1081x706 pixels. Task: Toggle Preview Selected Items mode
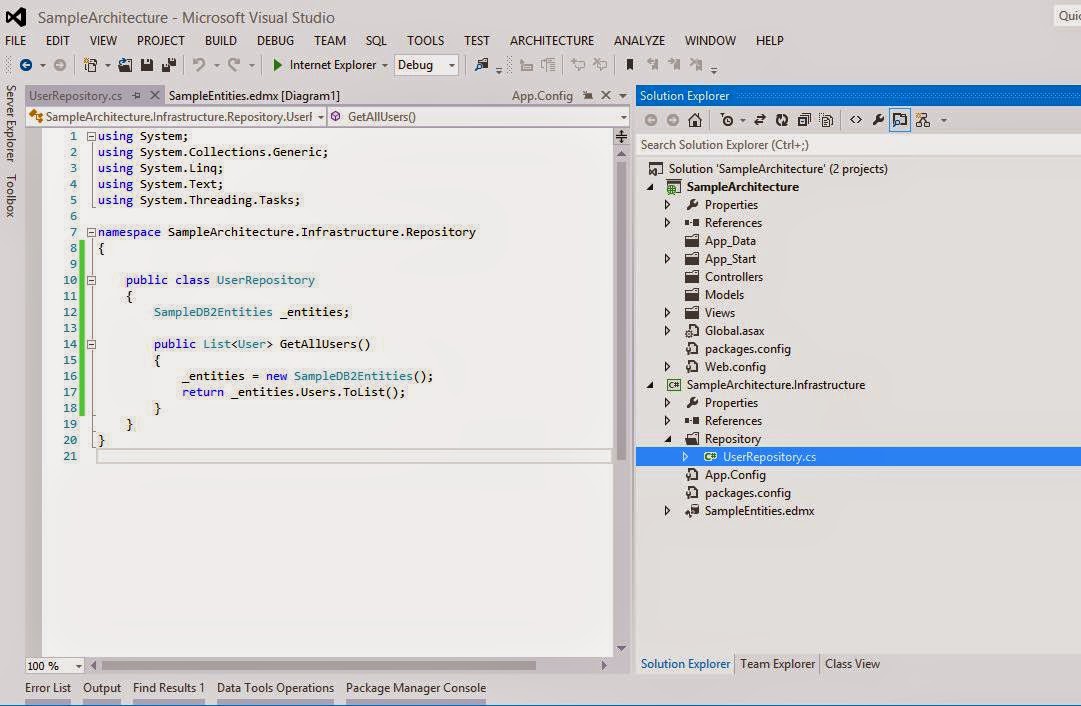[x=899, y=119]
